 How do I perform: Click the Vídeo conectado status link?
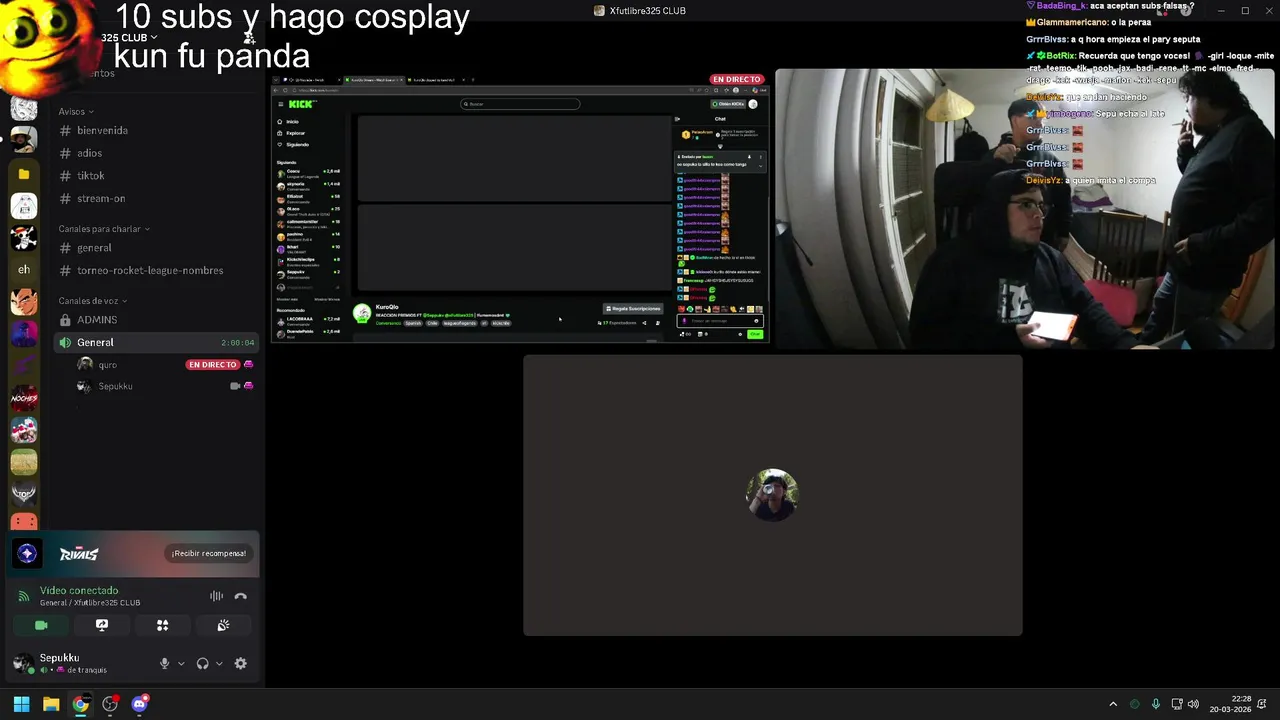click(x=79, y=591)
